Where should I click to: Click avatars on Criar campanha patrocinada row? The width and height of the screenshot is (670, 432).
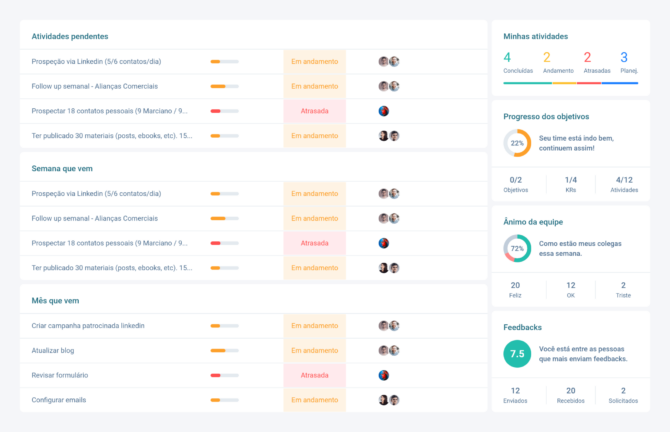[389, 325]
